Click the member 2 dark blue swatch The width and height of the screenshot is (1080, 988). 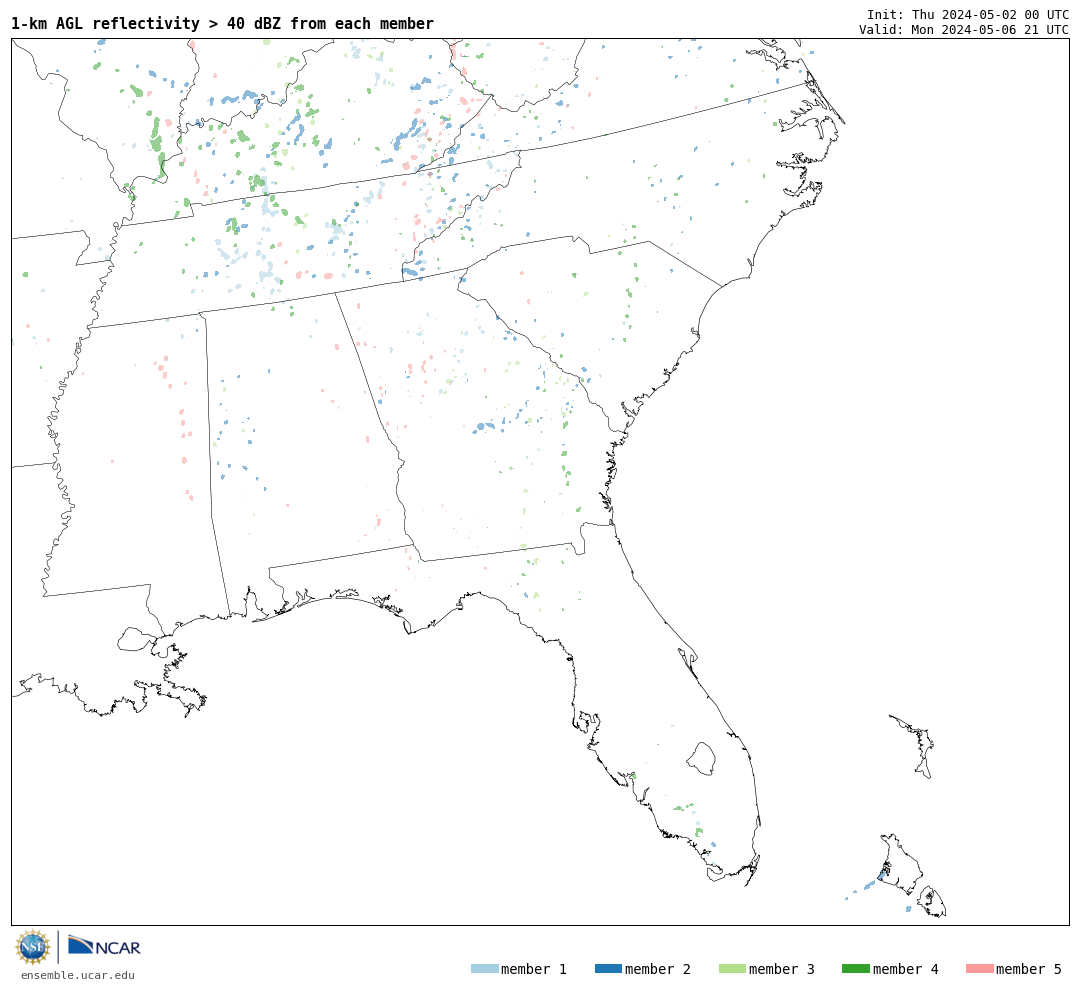tap(608, 969)
